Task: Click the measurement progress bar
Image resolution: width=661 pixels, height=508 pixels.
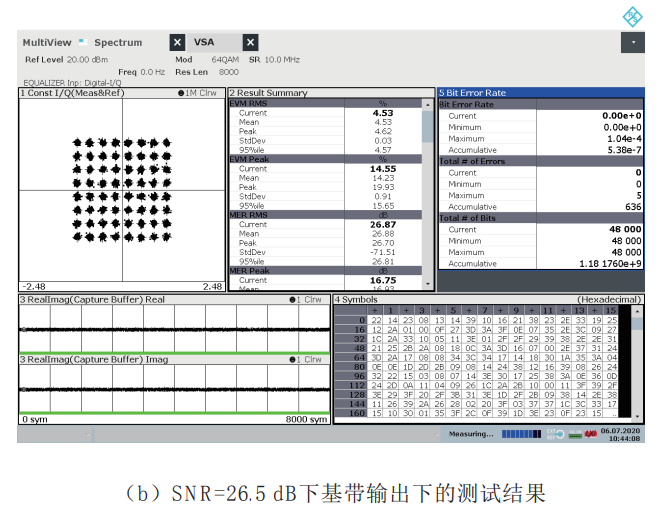Action: click(x=520, y=433)
